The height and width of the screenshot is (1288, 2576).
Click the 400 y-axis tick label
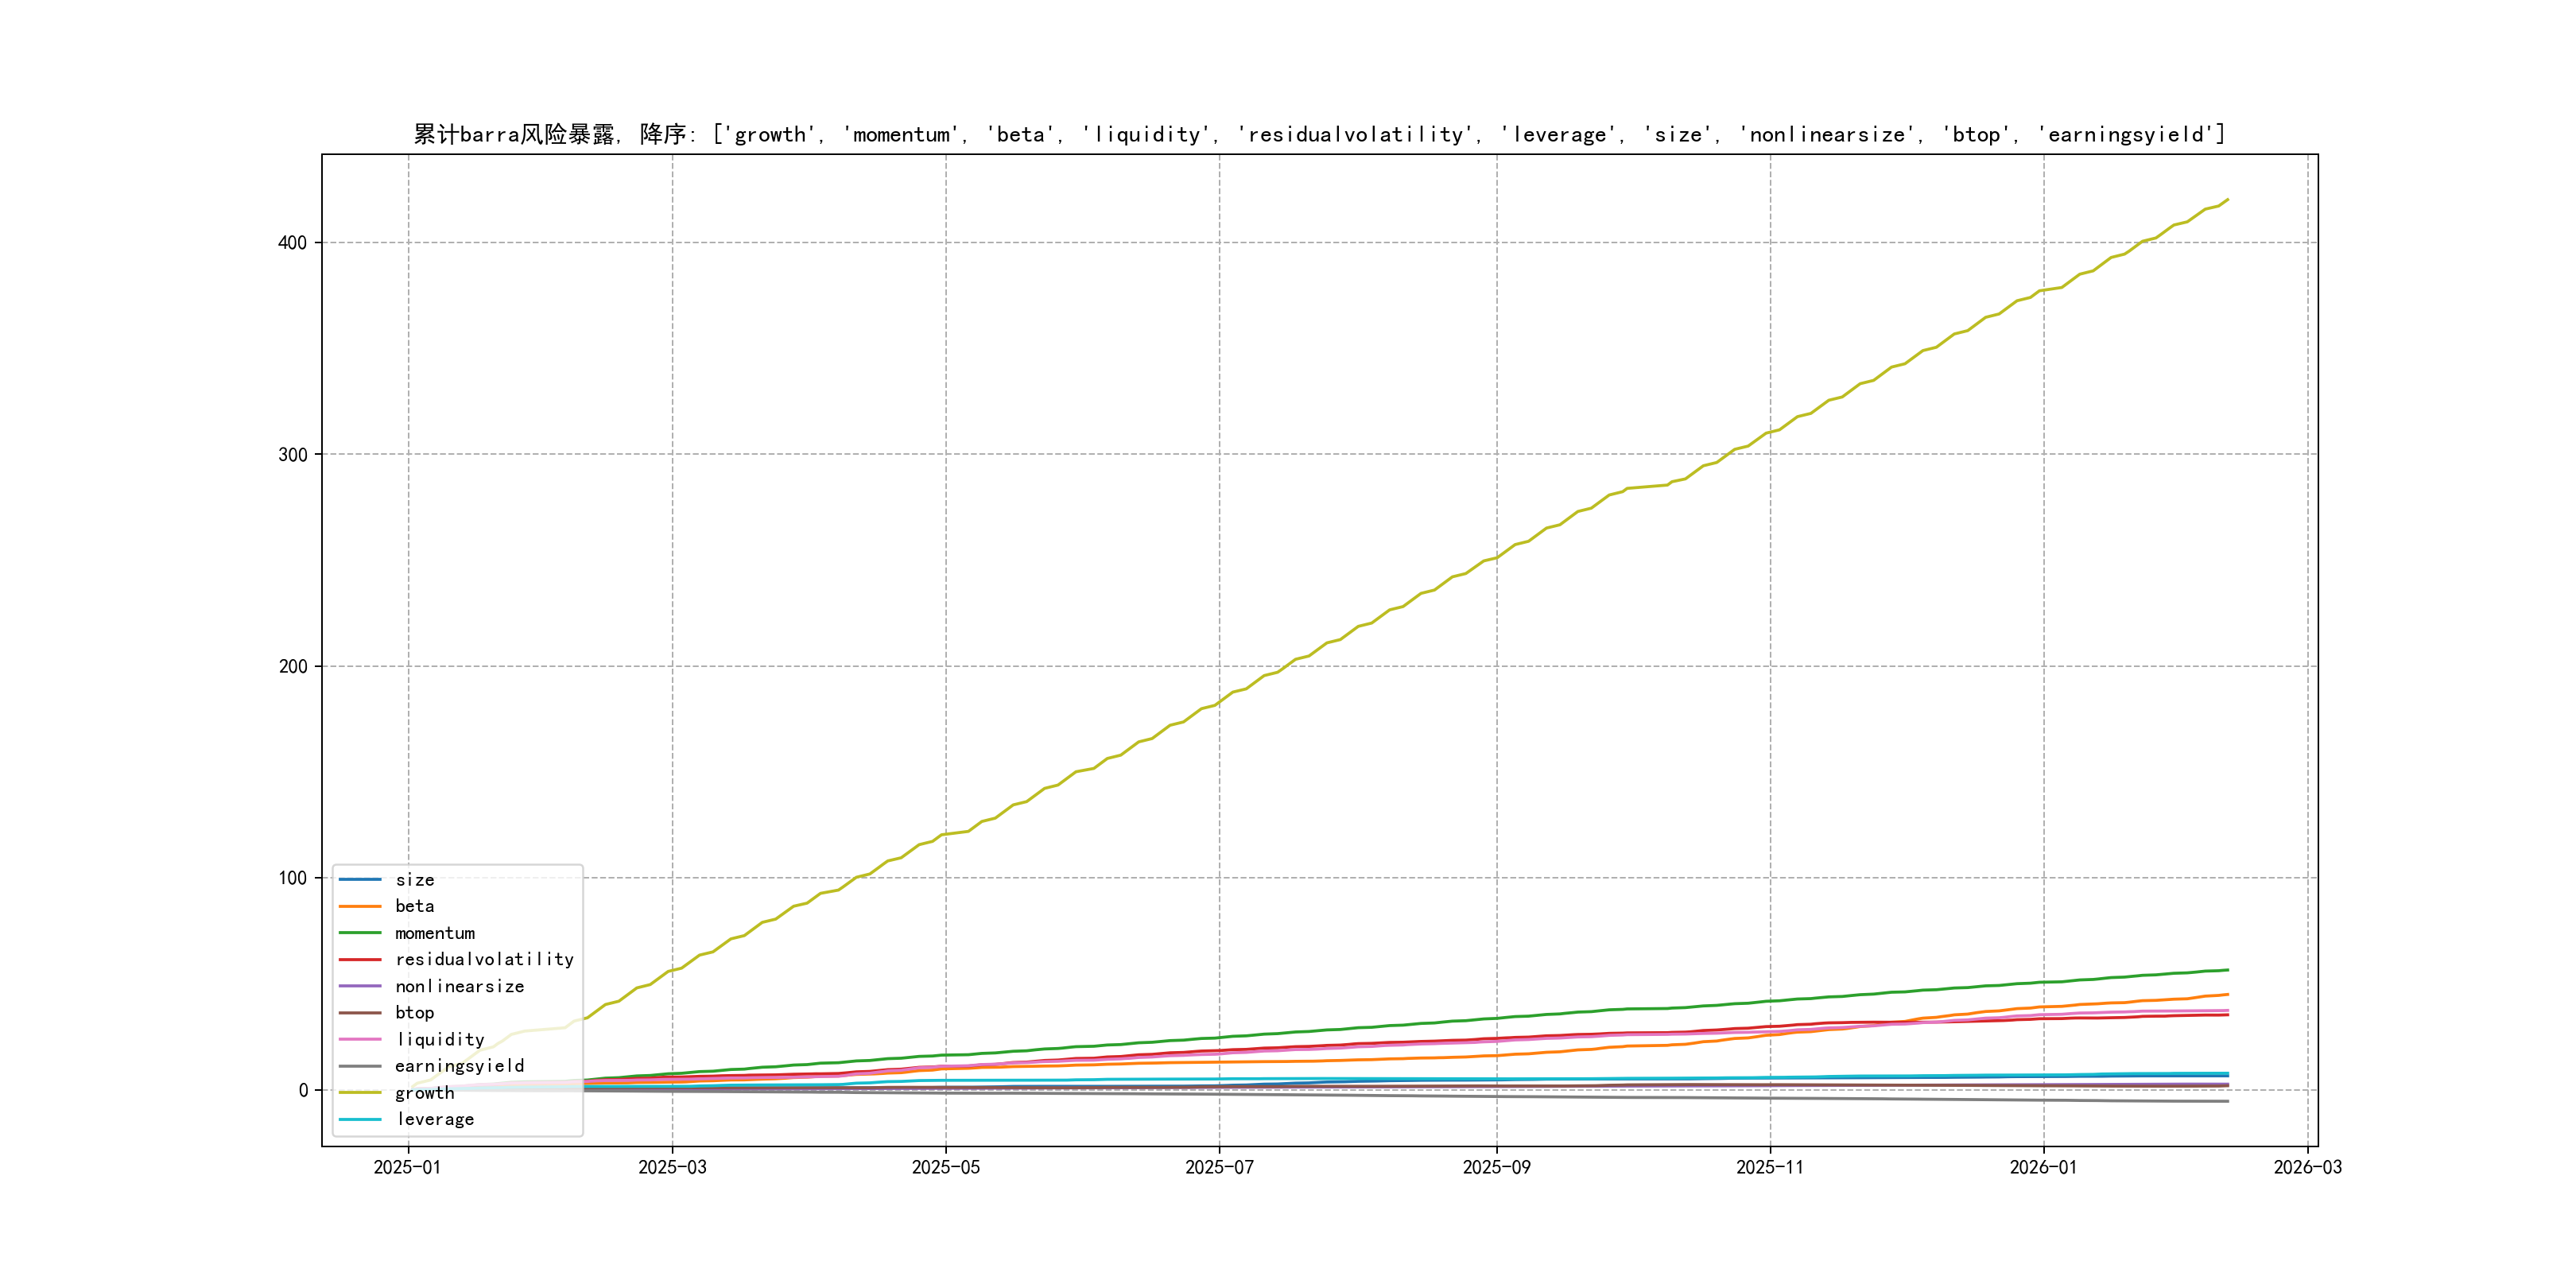pyautogui.click(x=292, y=243)
